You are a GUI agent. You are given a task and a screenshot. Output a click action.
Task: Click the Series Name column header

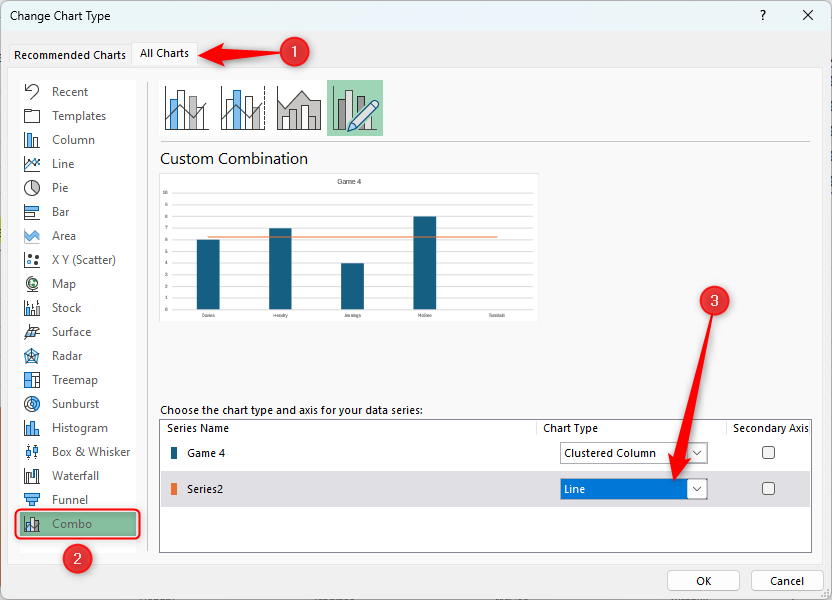click(x=198, y=428)
